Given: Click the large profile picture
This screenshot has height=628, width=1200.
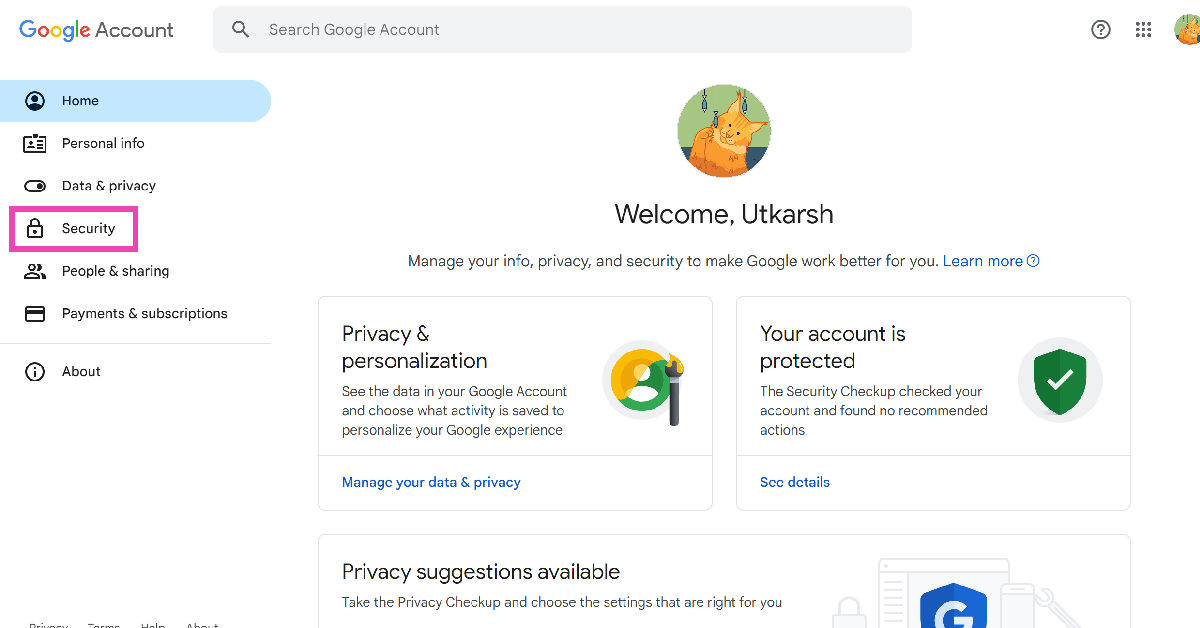Looking at the screenshot, I should [724, 131].
